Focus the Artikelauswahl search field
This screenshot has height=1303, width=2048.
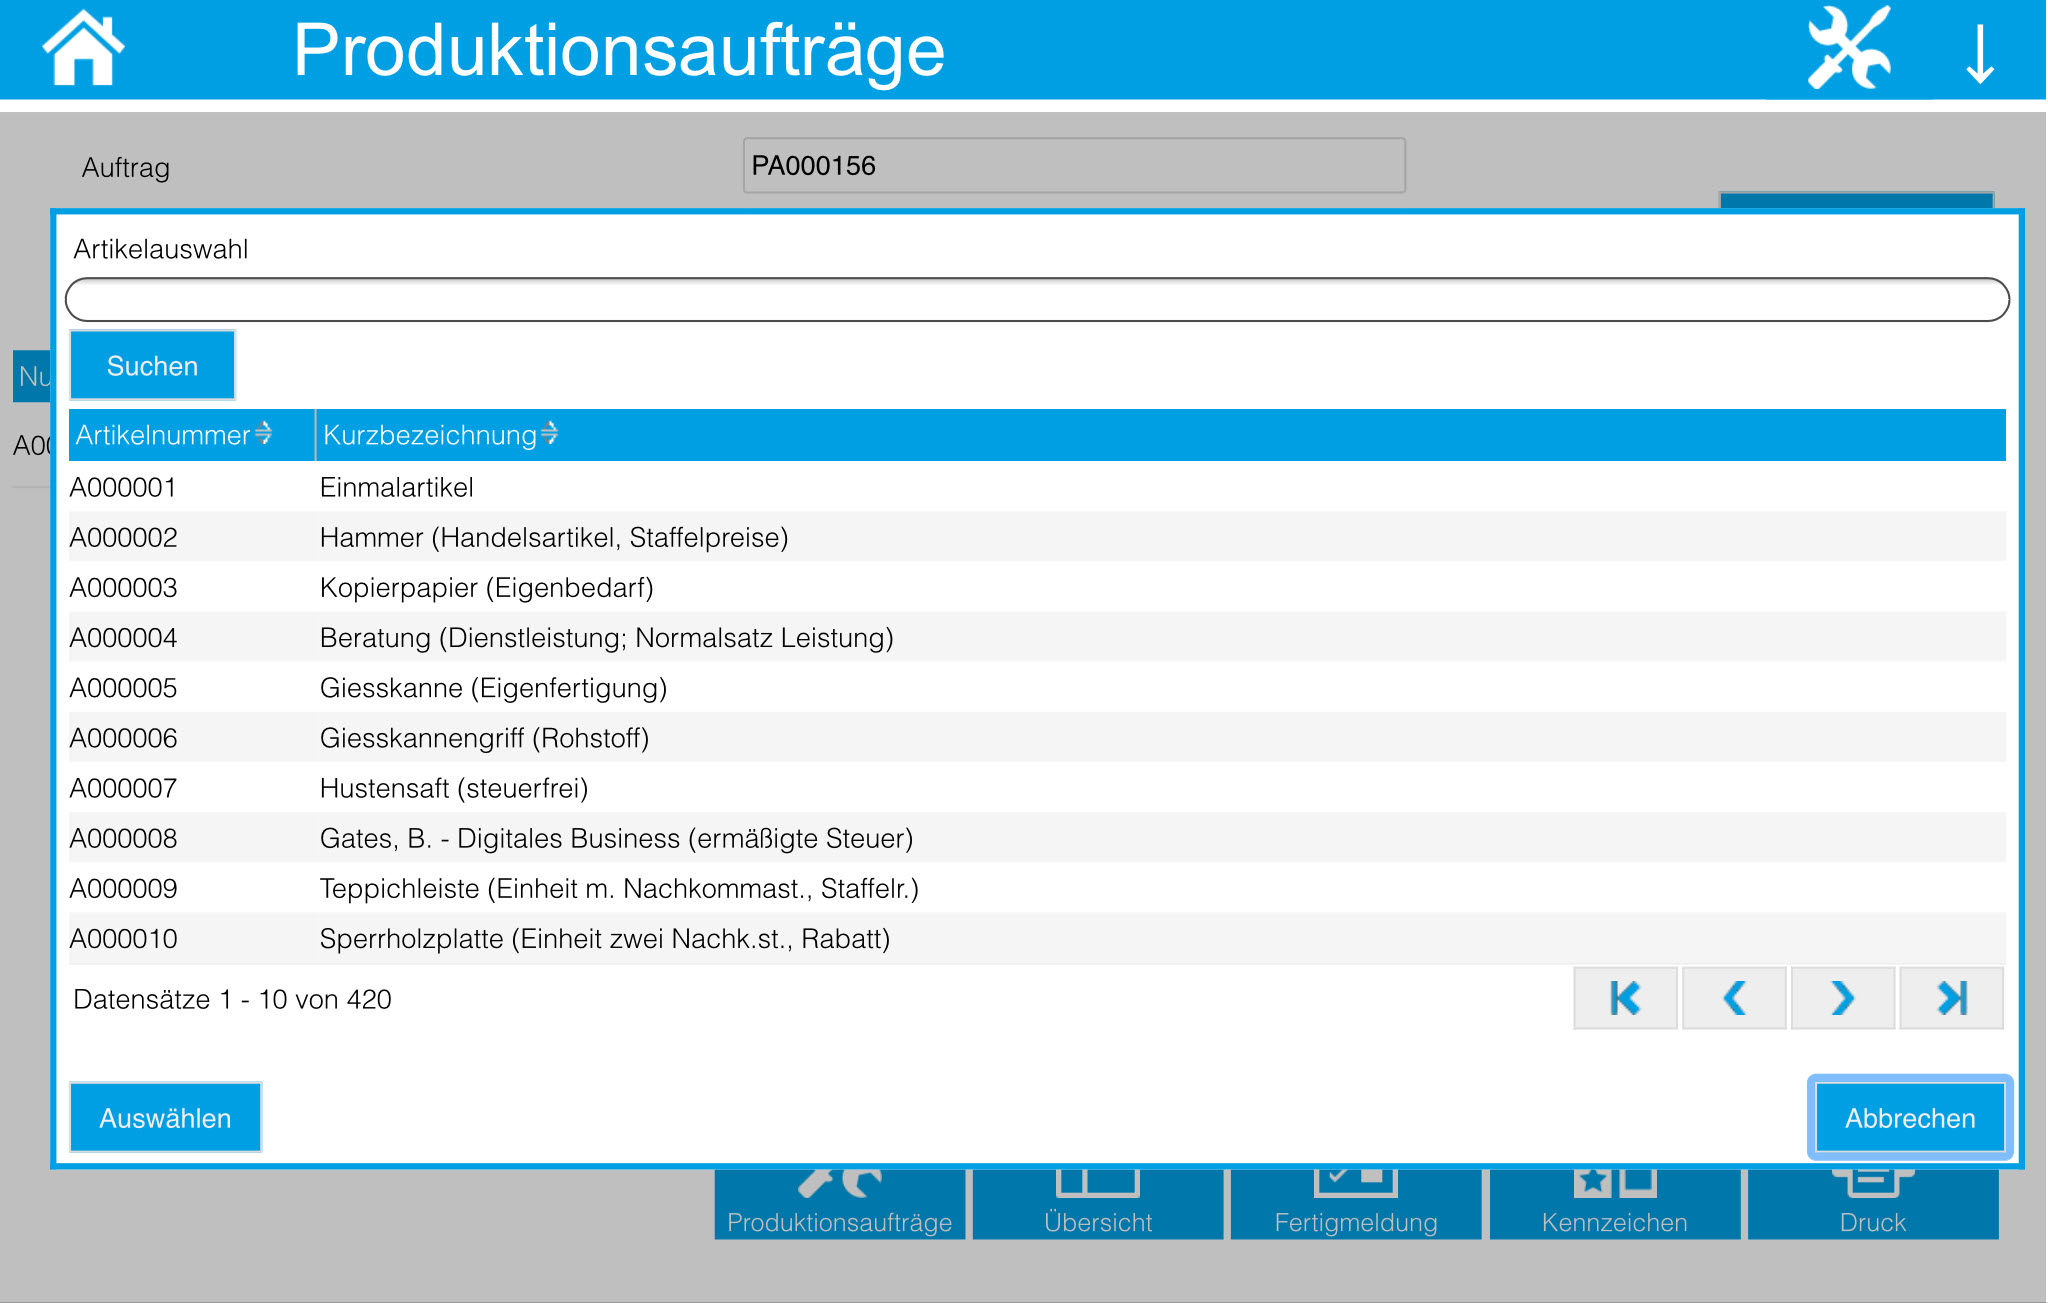[x=1036, y=300]
